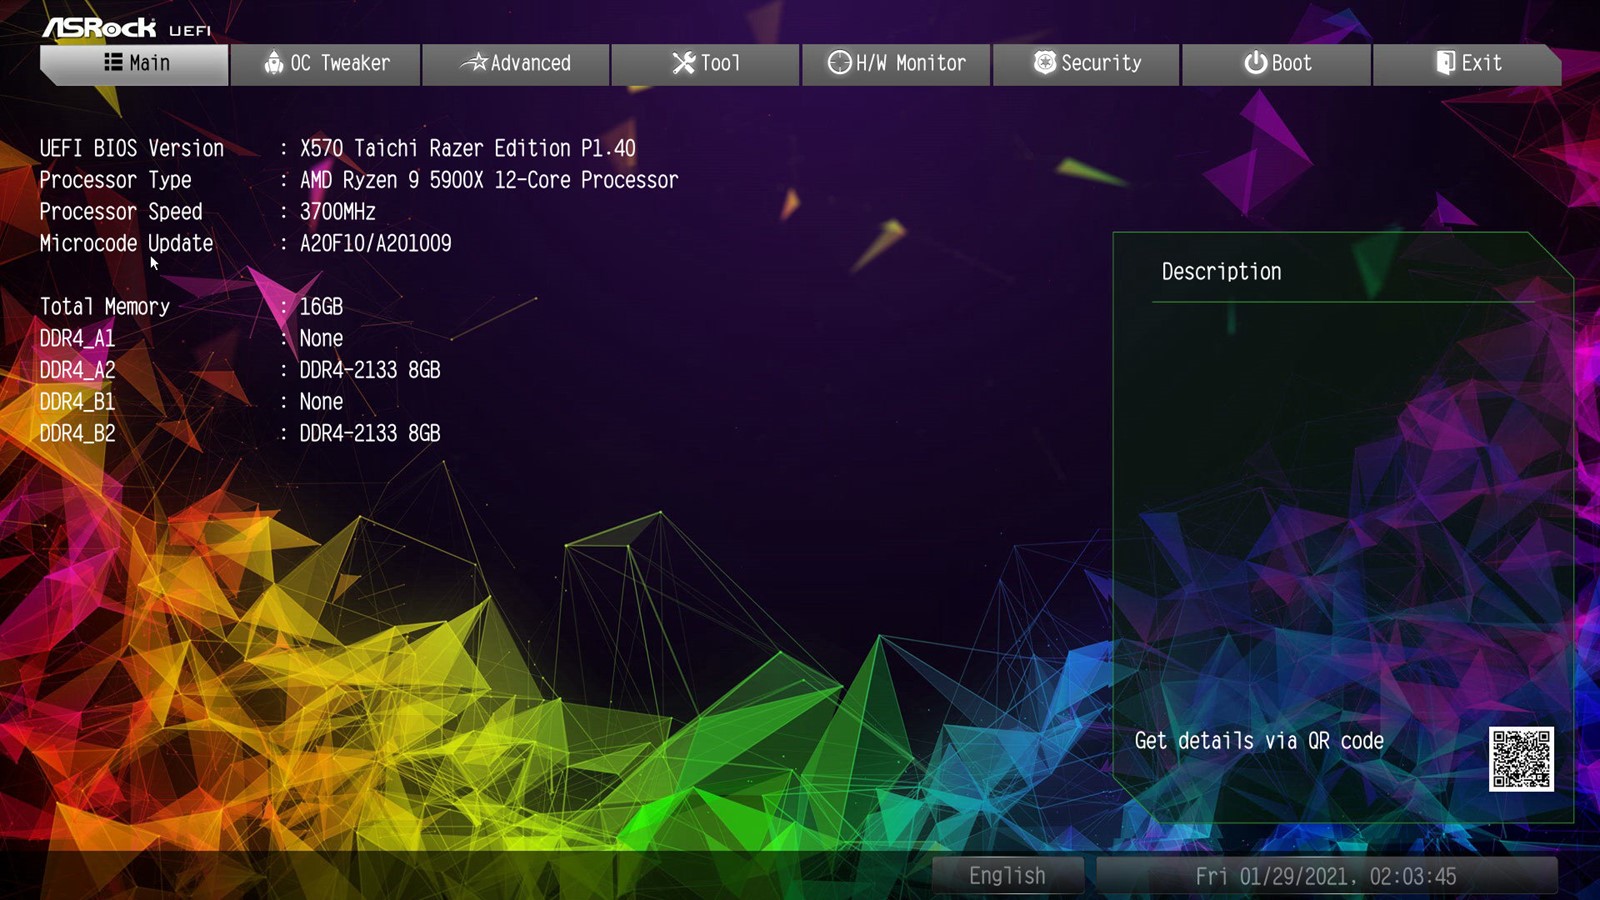Click DDR4_B2 'DDR4-2133 8GB' value
The image size is (1600, 900).
370,433
